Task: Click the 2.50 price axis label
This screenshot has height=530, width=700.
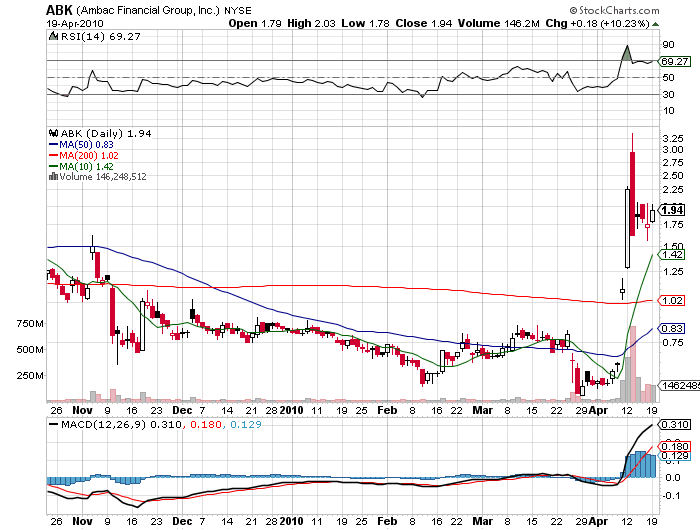Action: (673, 175)
